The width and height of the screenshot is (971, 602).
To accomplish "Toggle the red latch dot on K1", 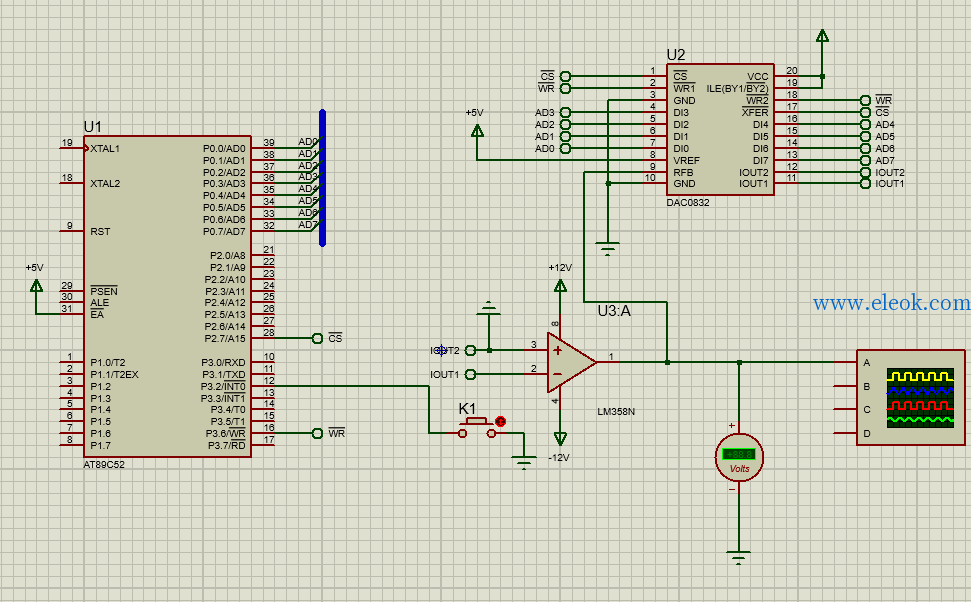I will (x=500, y=422).
